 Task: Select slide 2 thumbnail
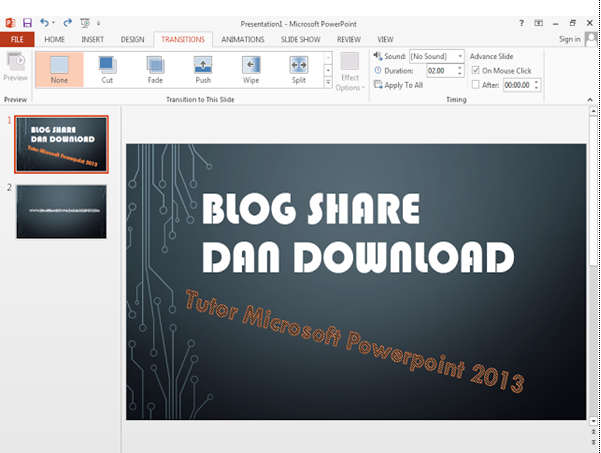point(61,212)
